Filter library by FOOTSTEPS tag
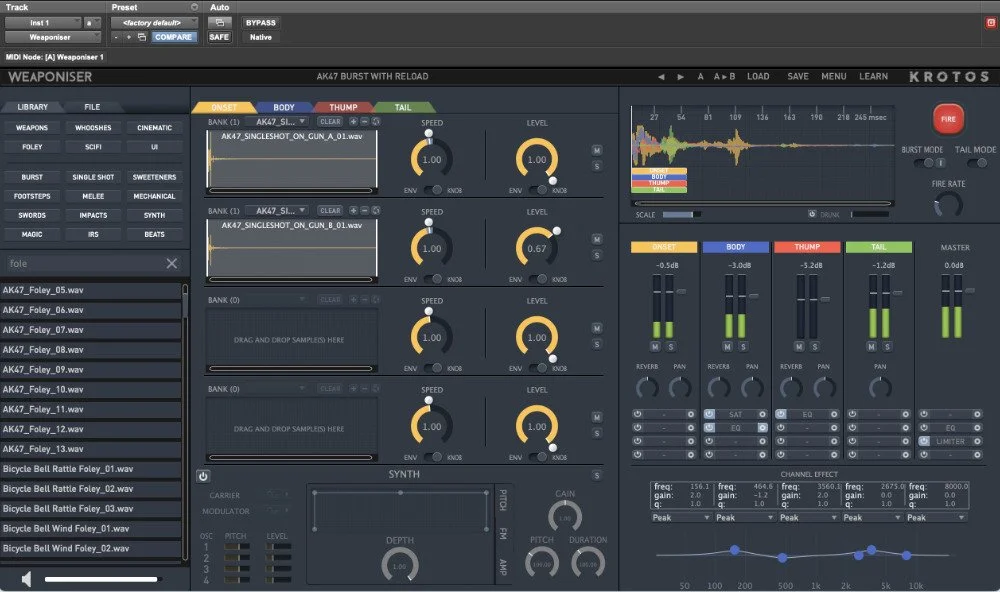 coord(32,196)
